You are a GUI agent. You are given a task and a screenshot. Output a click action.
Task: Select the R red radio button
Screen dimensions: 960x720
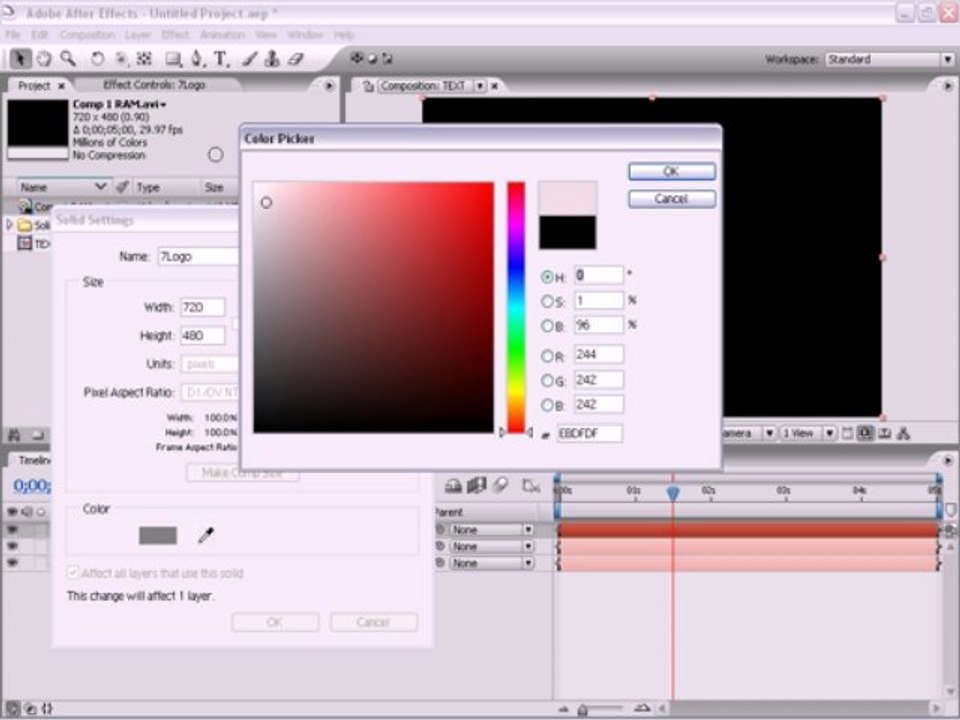[547, 356]
